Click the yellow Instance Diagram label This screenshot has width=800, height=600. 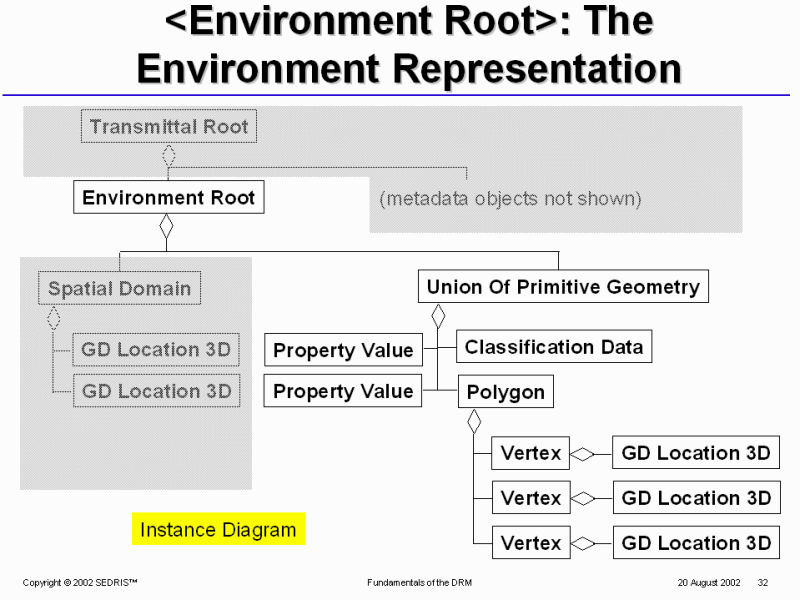(x=218, y=529)
